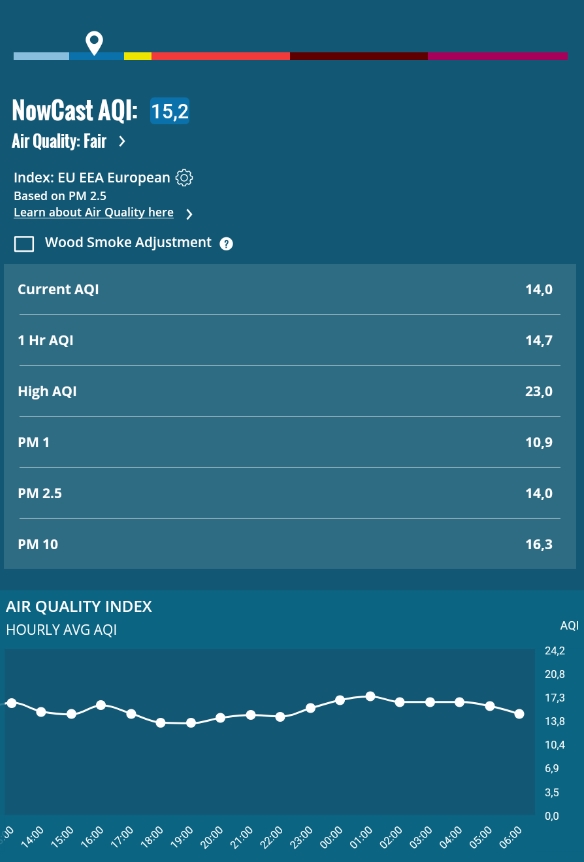Select the 19:00 data point on chart
Image resolution: width=584 pixels, height=862 pixels.
[x=191, y=723]
